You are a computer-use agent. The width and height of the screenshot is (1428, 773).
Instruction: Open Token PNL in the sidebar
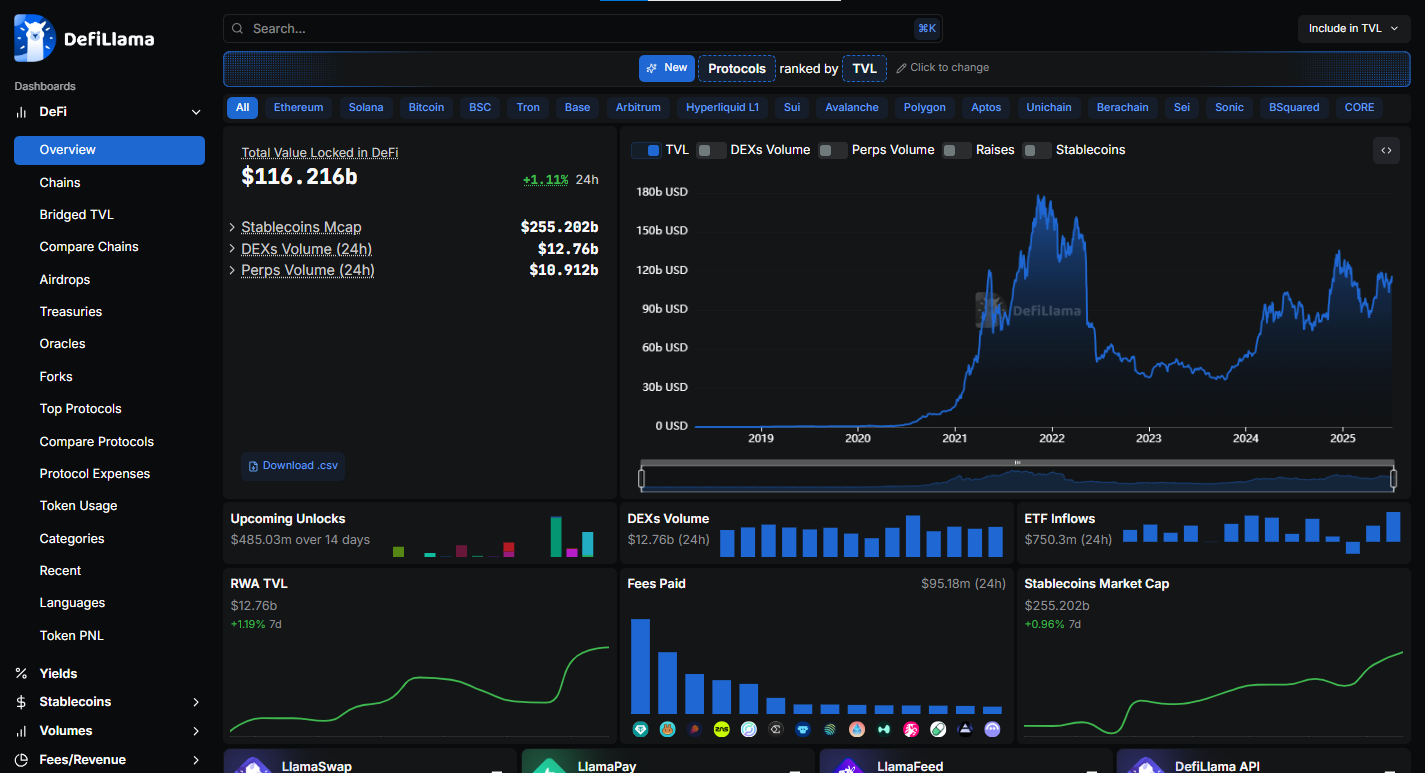(x=72, y=636)
